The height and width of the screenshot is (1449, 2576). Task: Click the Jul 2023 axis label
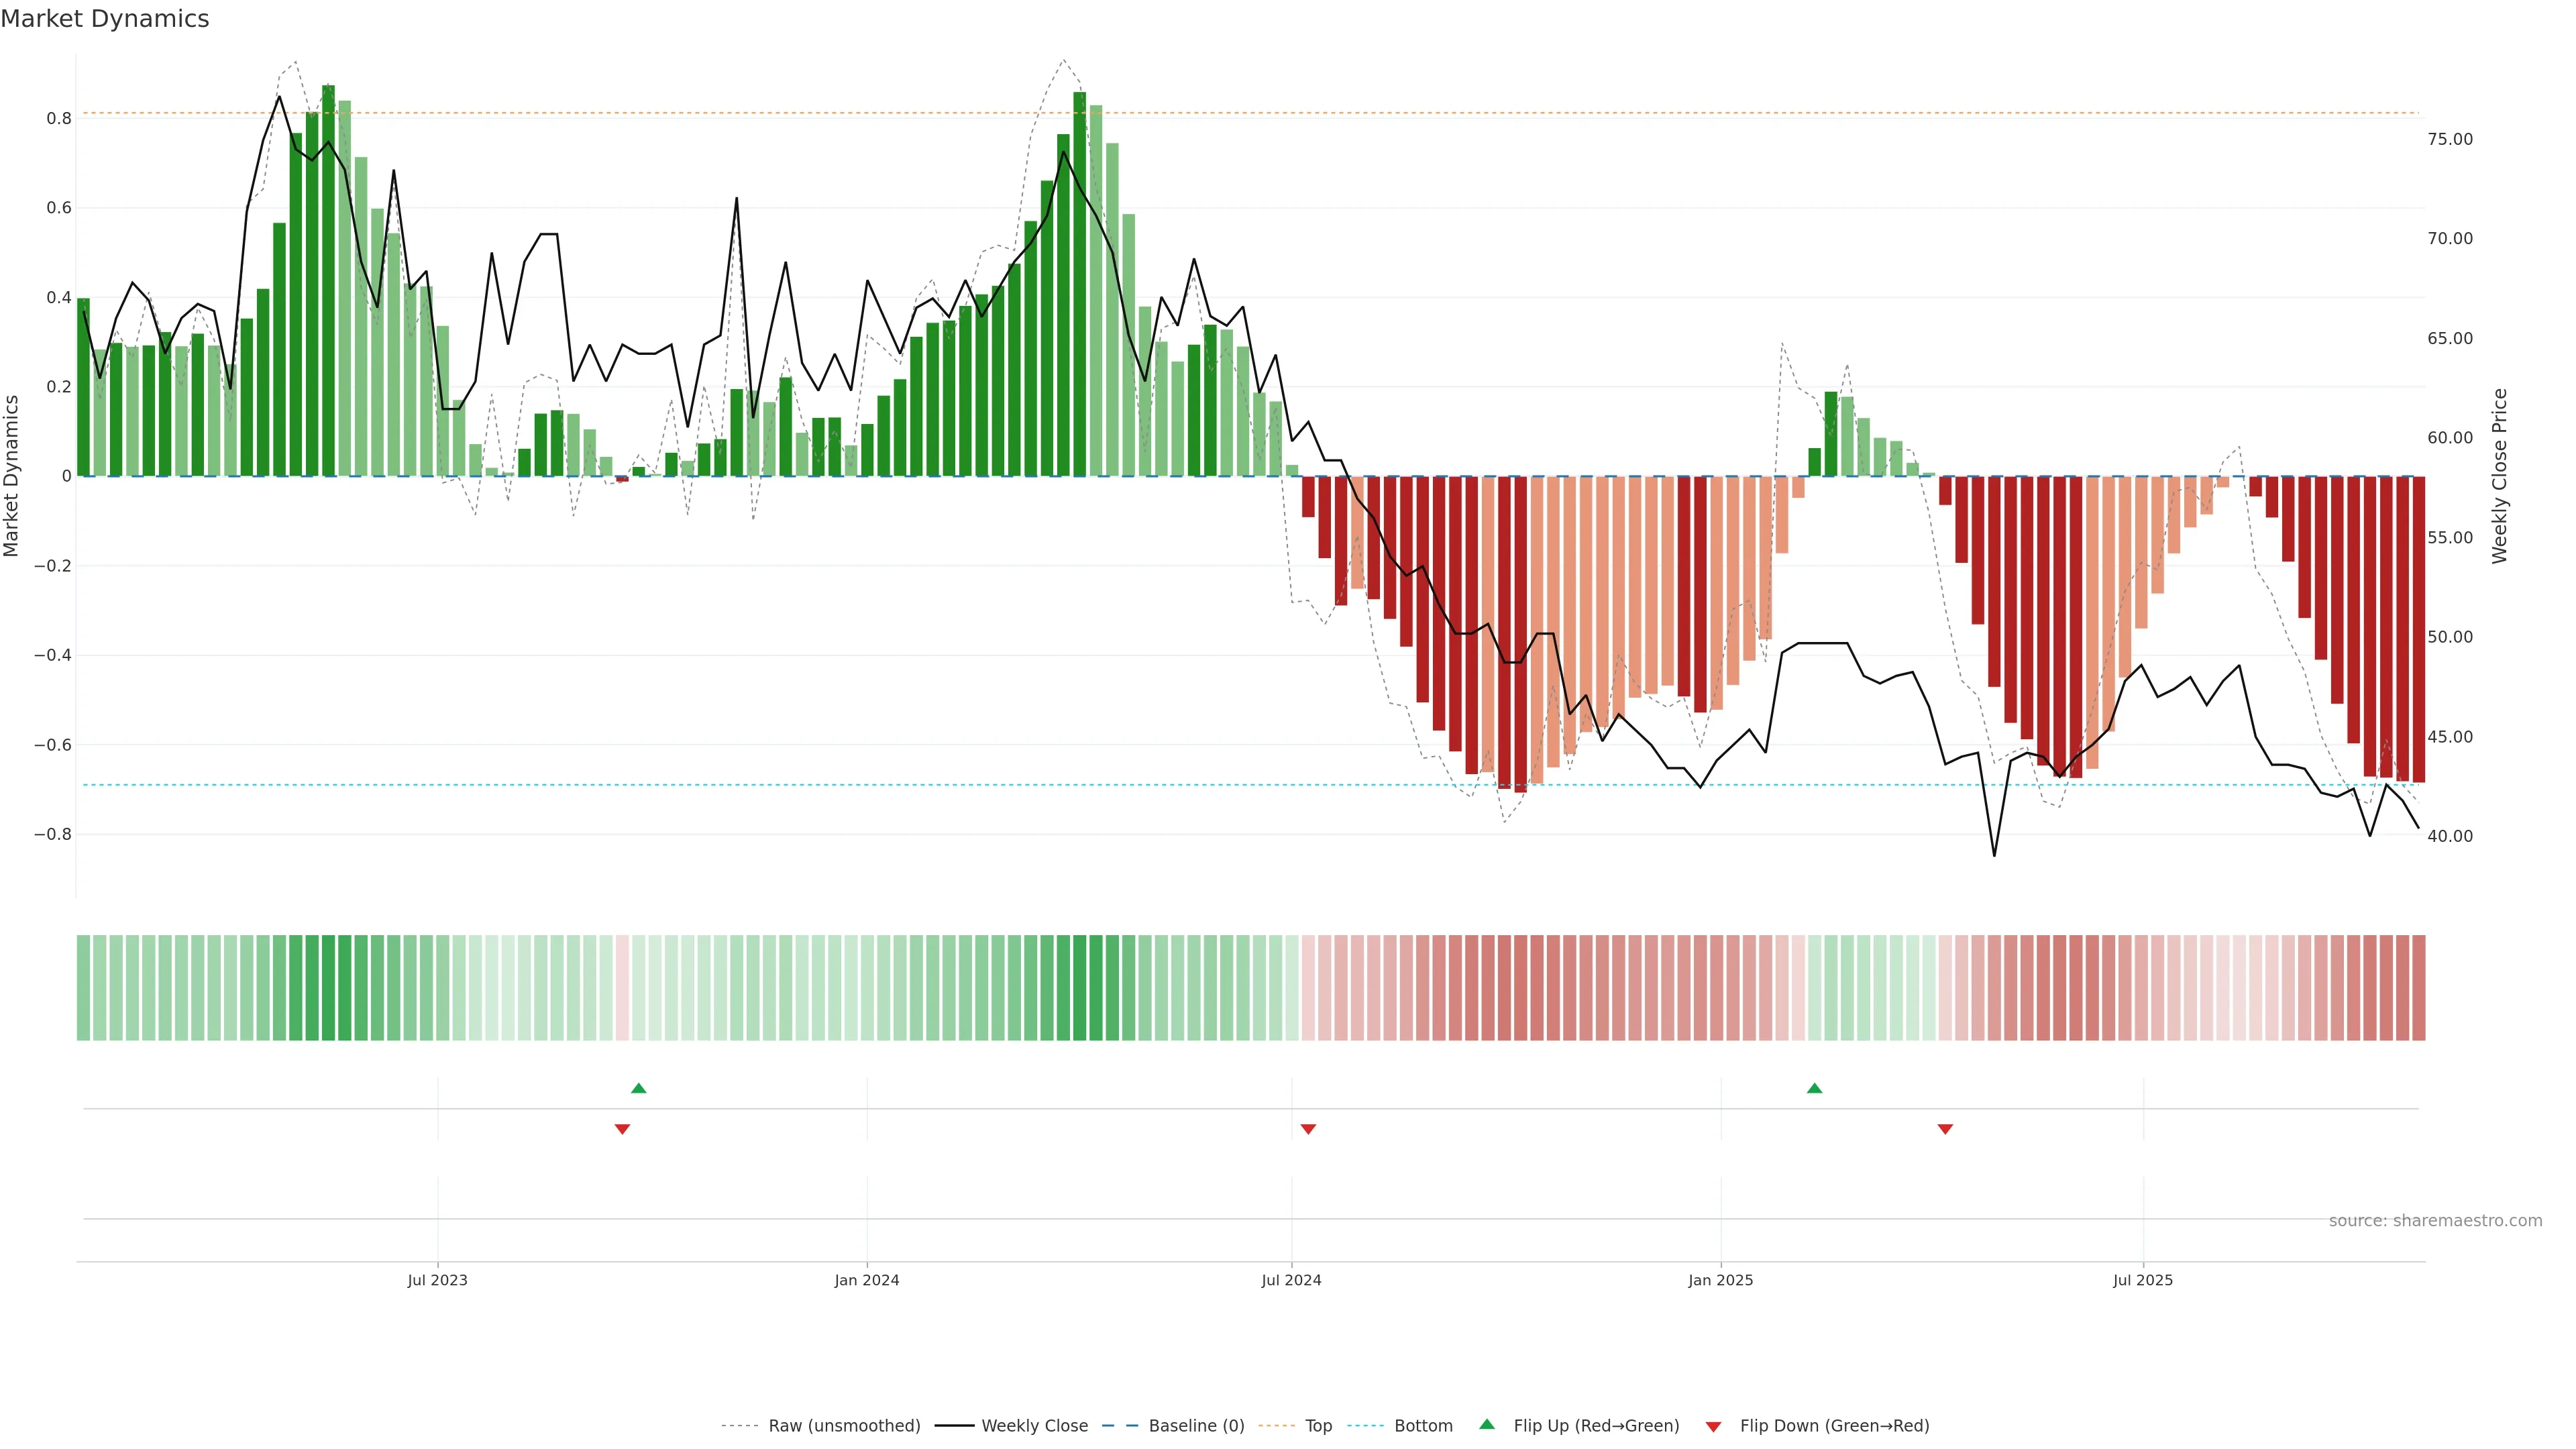[x=437, y=1280]
